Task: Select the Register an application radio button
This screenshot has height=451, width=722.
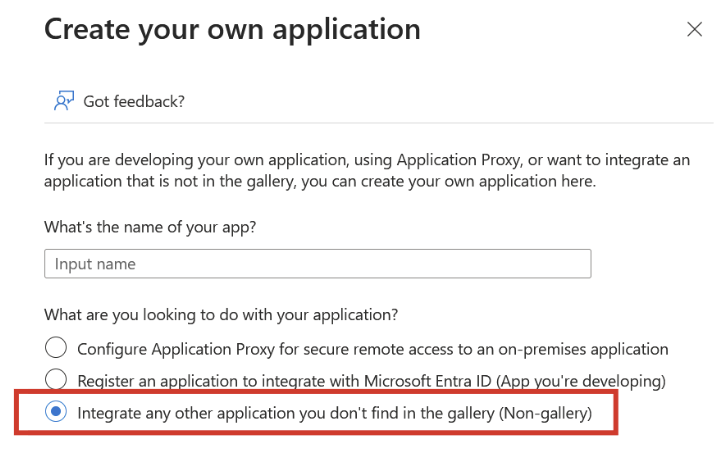Action: pos(57,380)
